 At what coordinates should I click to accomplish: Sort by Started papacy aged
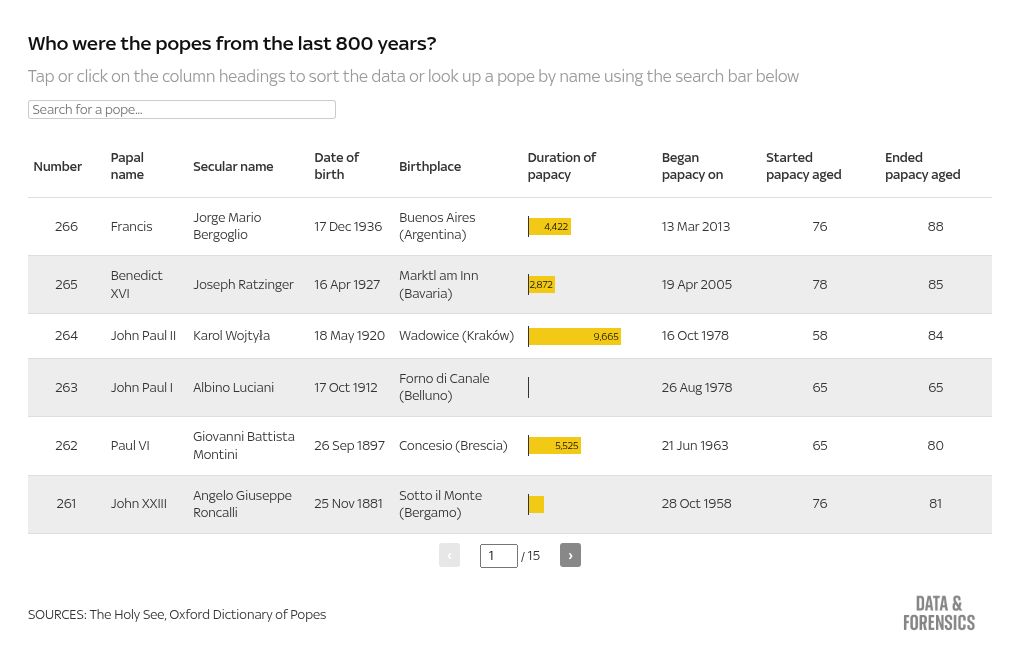point(803,166)
